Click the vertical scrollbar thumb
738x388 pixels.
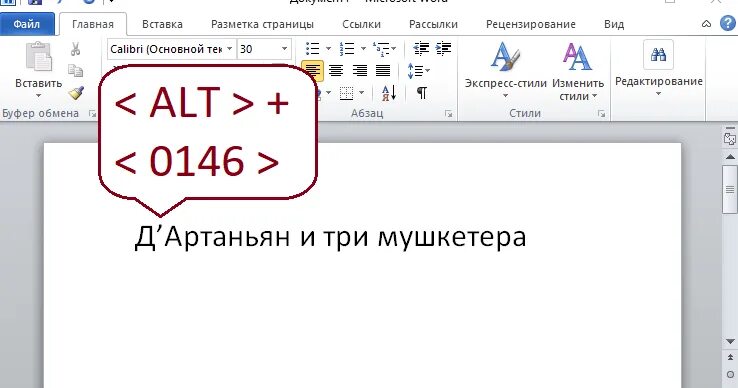tap(730, 189)
